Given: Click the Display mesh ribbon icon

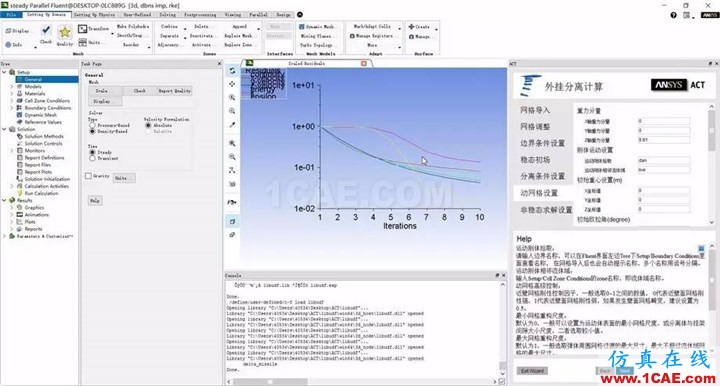Looking at the screenshot, I should [8, 31].
